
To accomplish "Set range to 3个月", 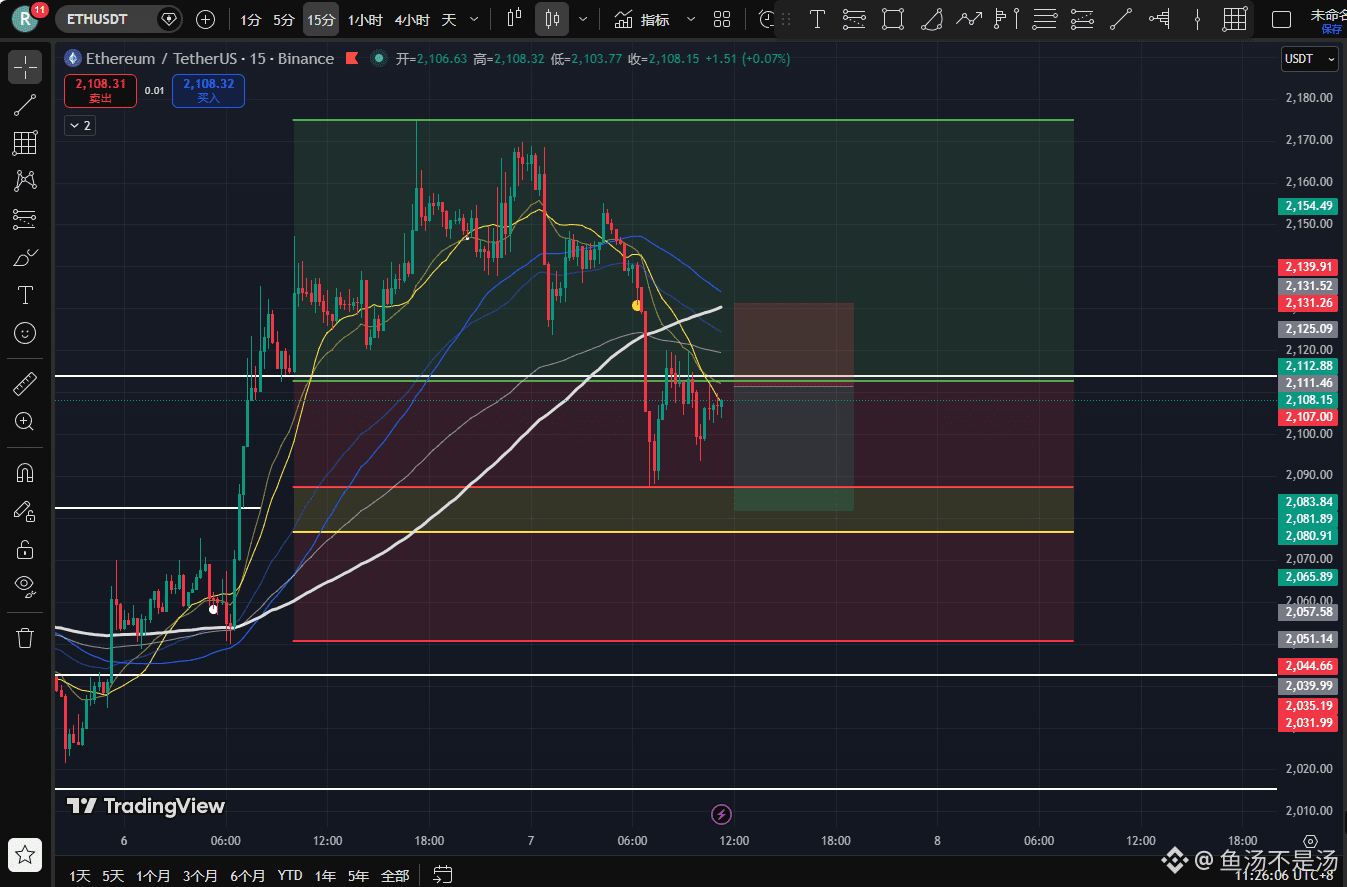I will pos(200,876).
